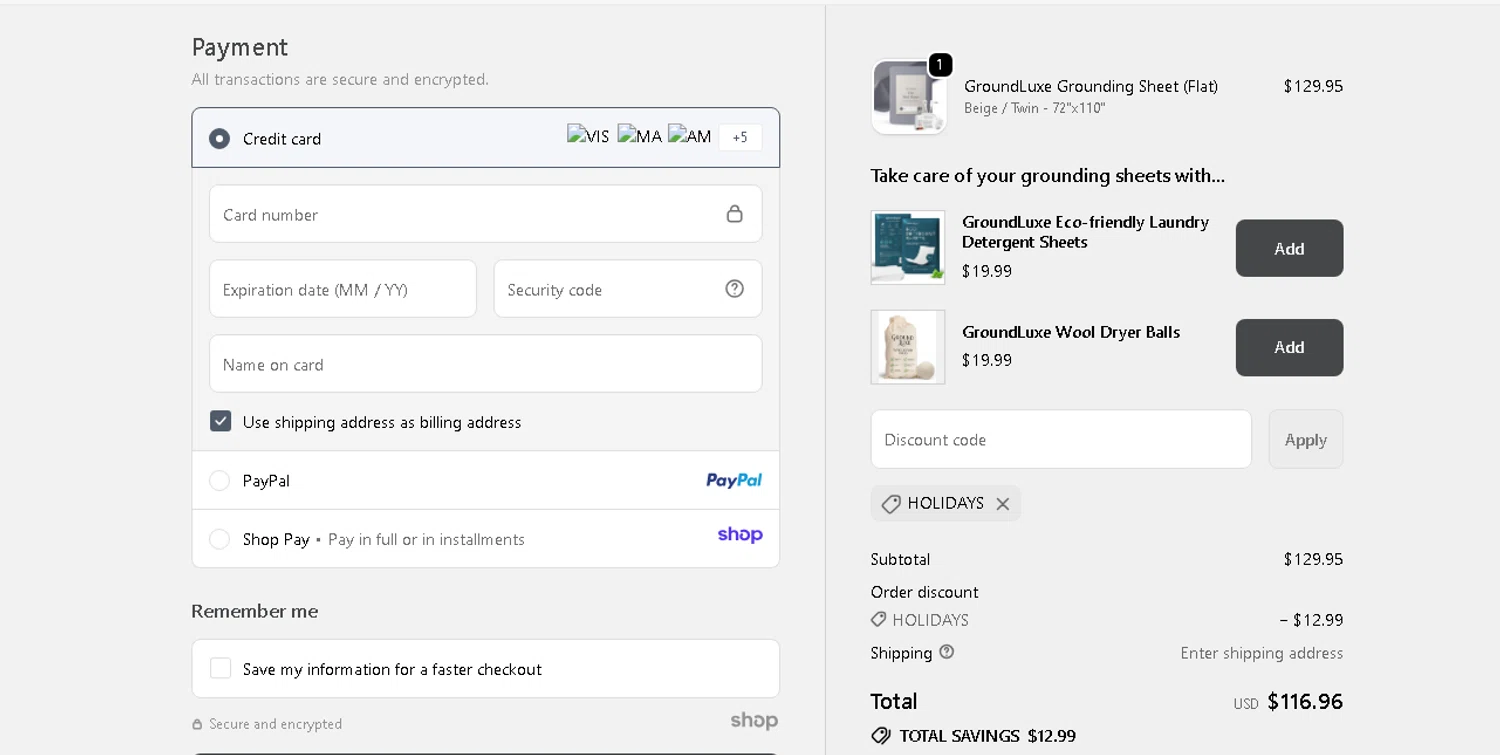This screenshot has width=1500, height=755.
Task: Click the Beige / Twin variant text
Action: [x=1034, y=108]
